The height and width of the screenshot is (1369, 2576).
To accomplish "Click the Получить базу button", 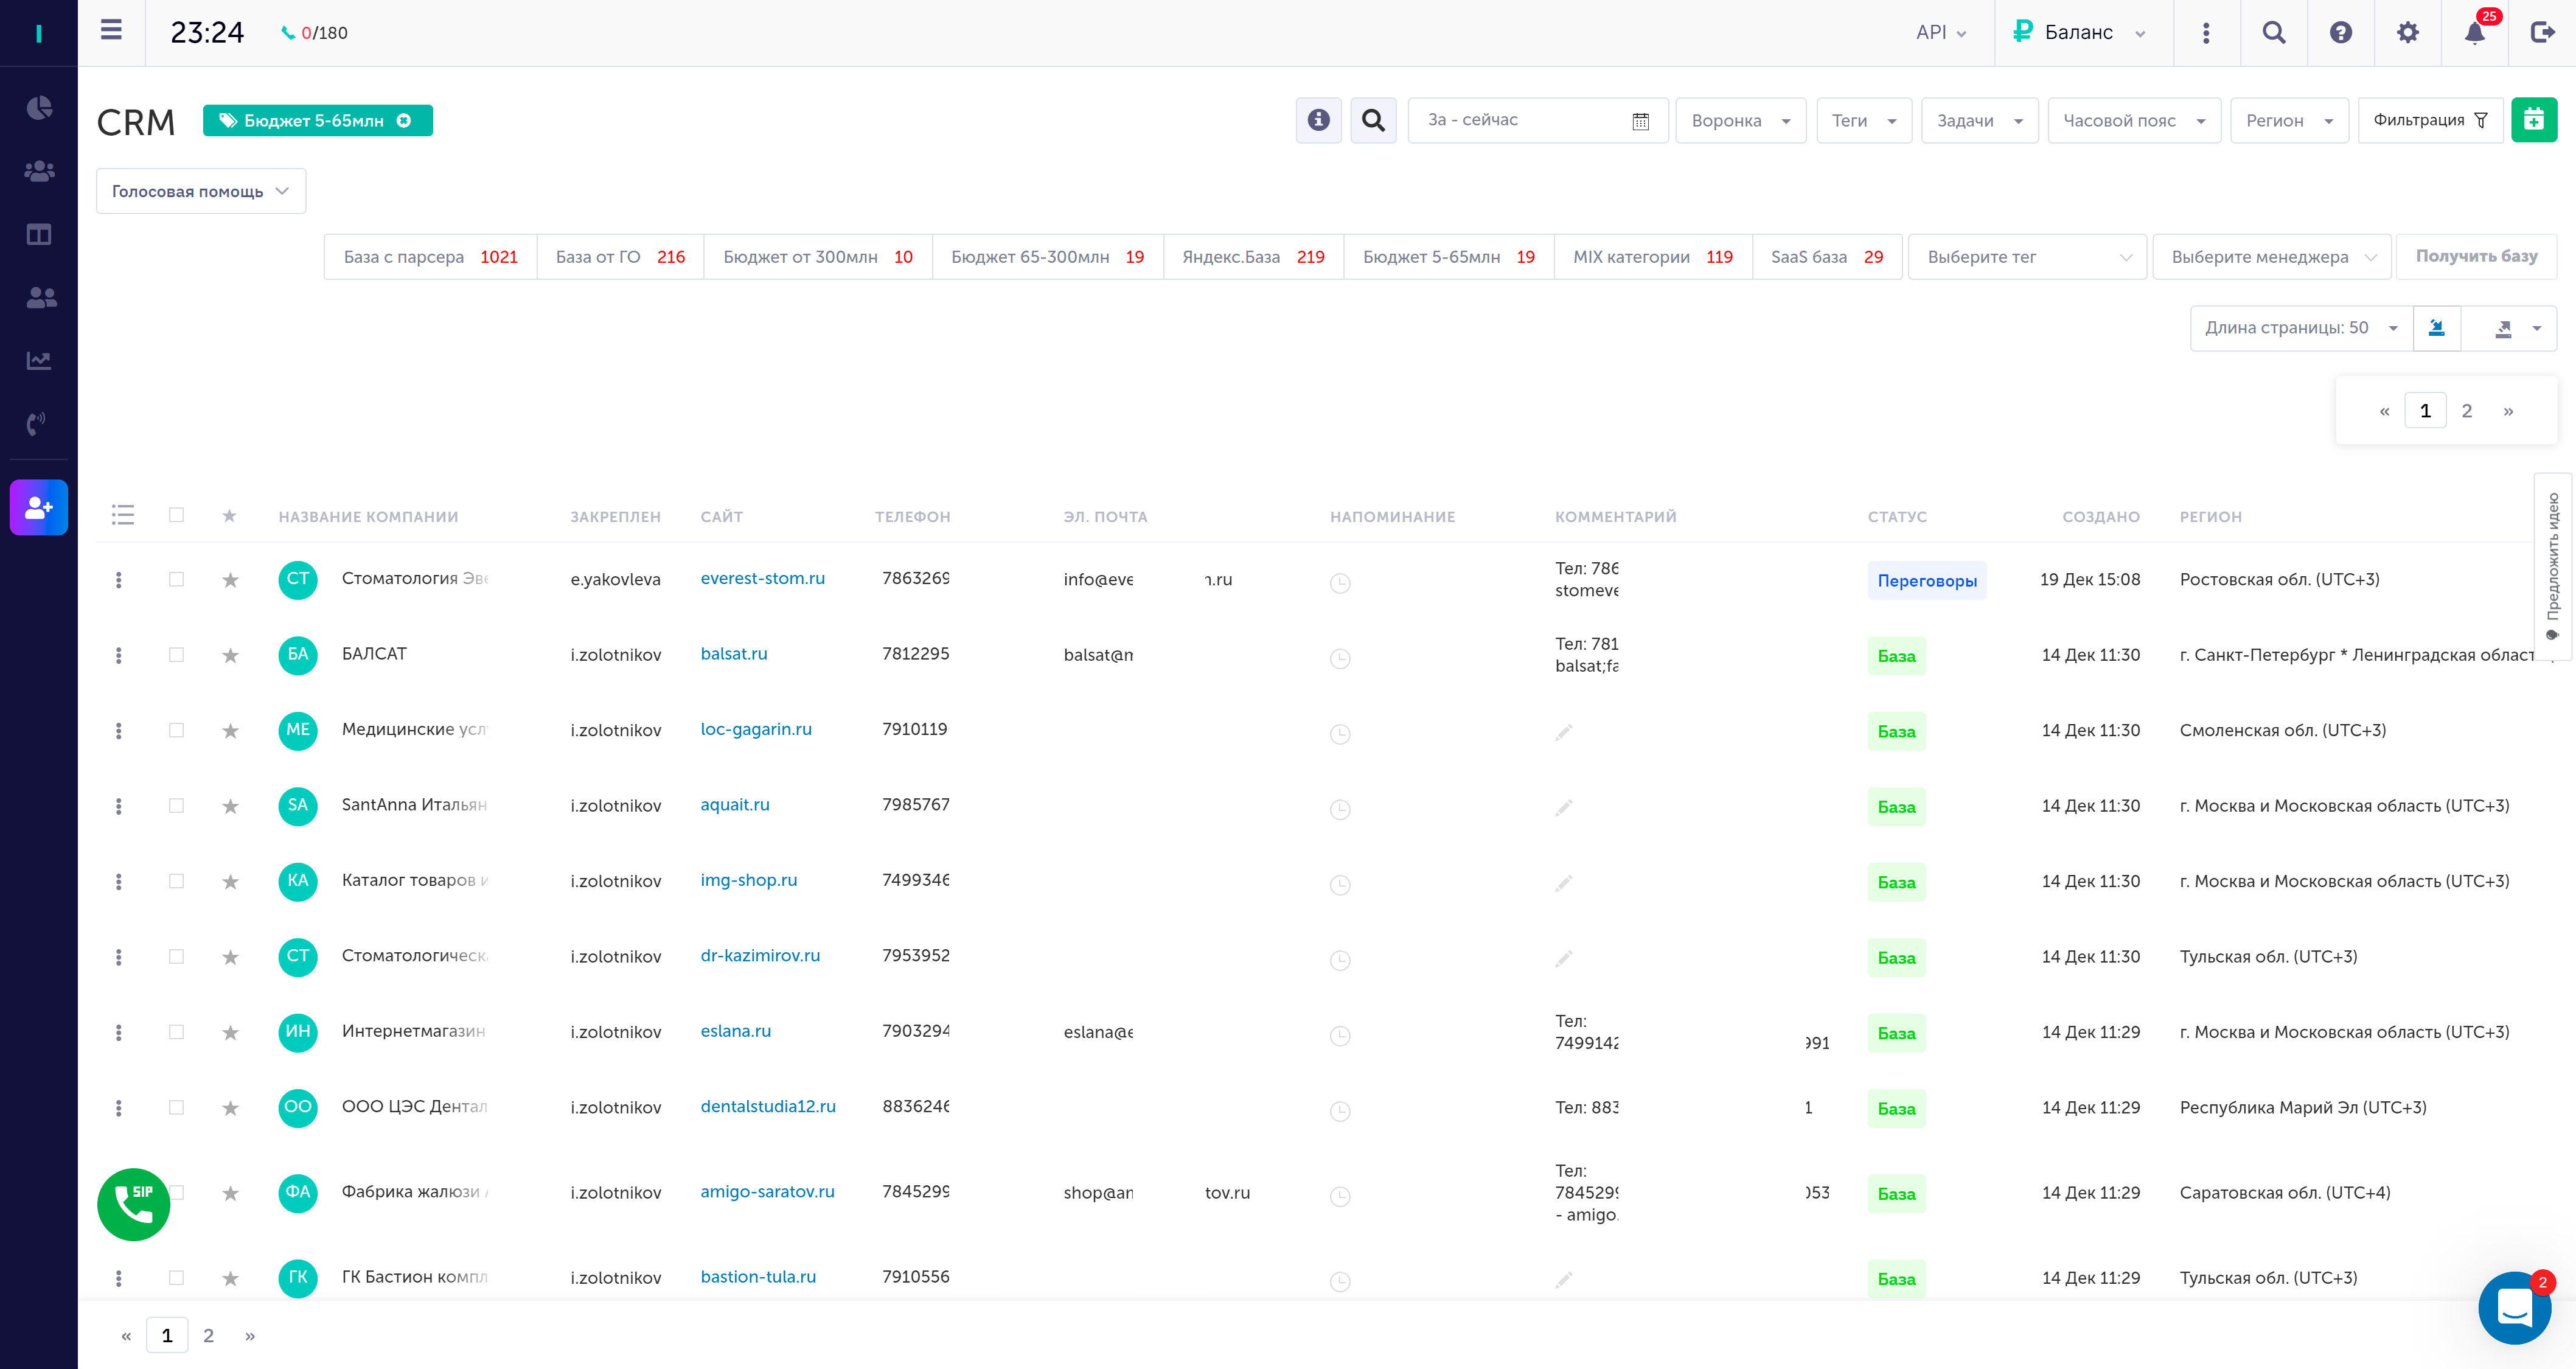I will pos(2476,256).
